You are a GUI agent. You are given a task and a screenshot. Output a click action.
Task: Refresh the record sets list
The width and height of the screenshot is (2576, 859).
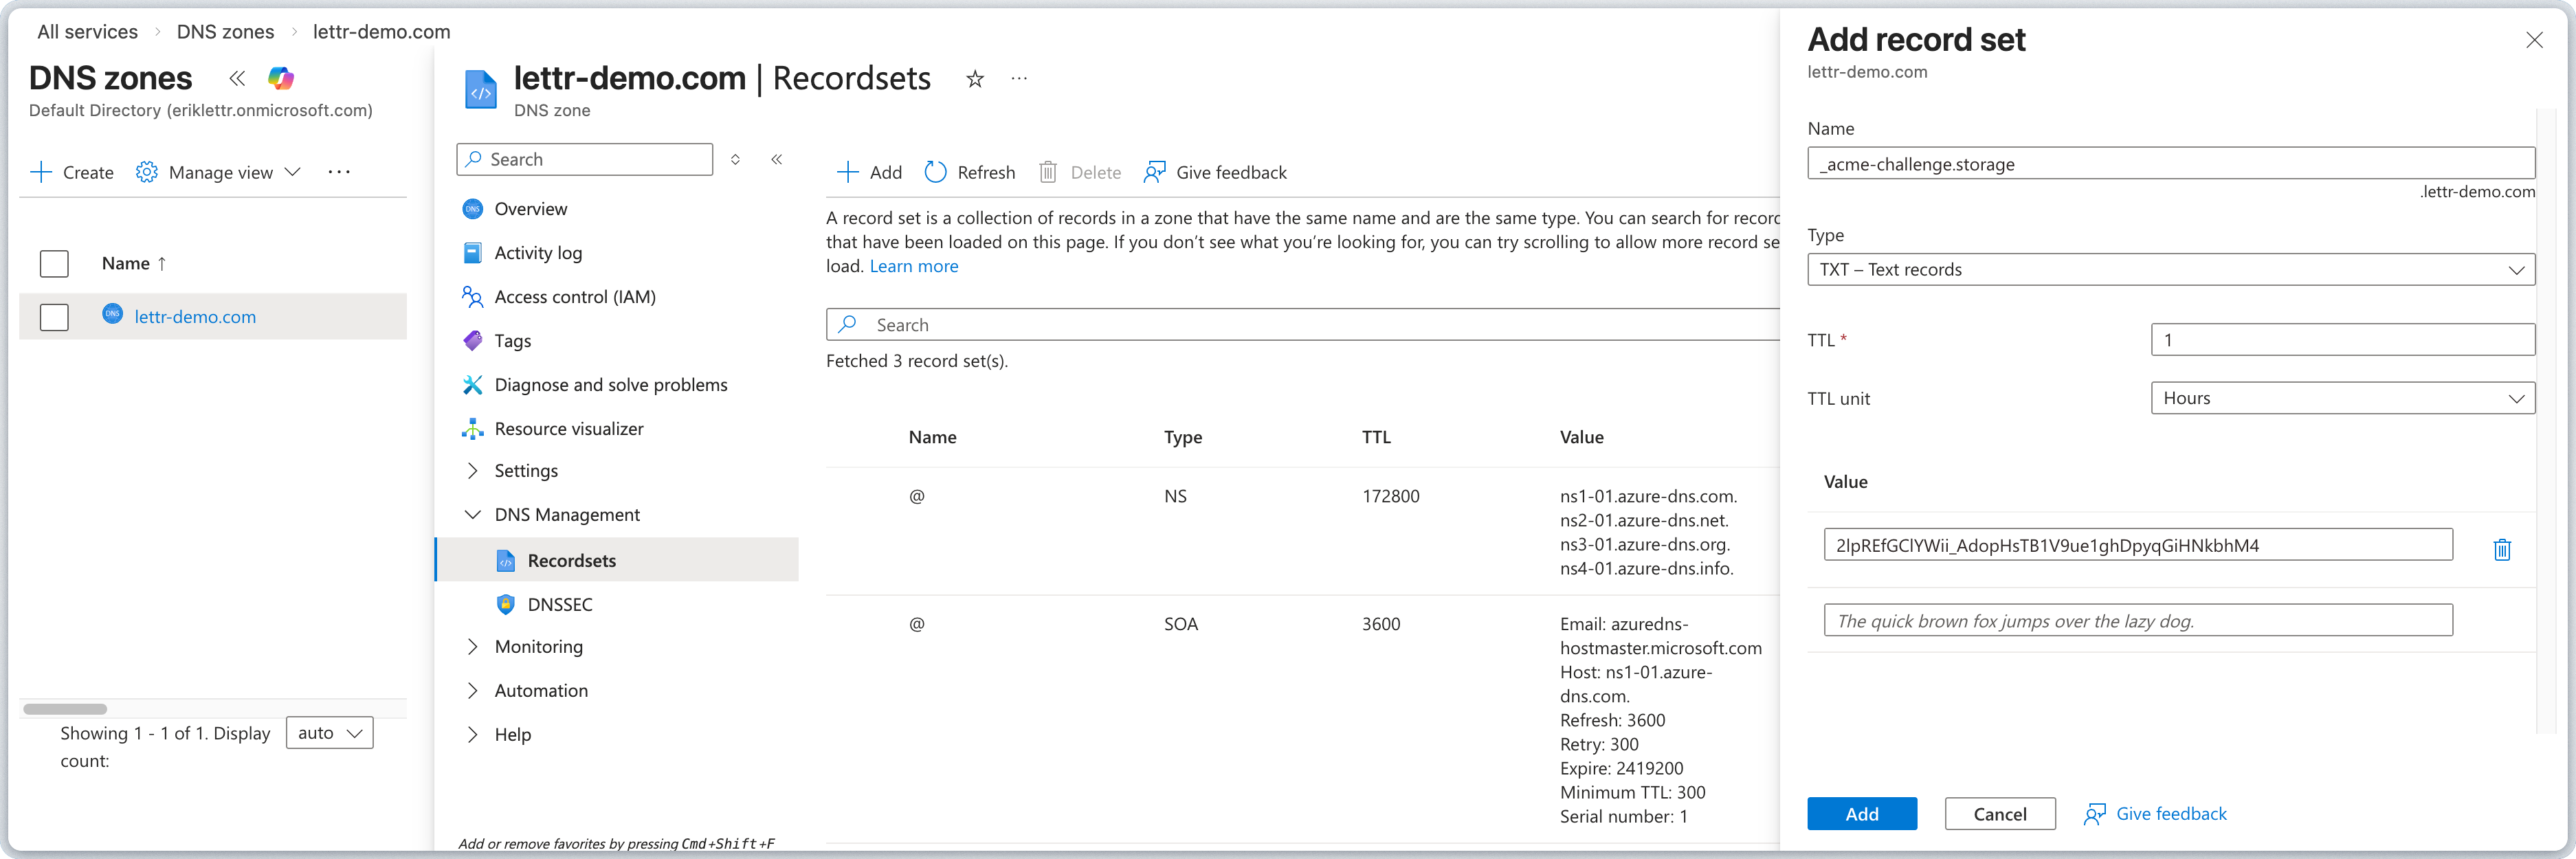tap(969, 172)
